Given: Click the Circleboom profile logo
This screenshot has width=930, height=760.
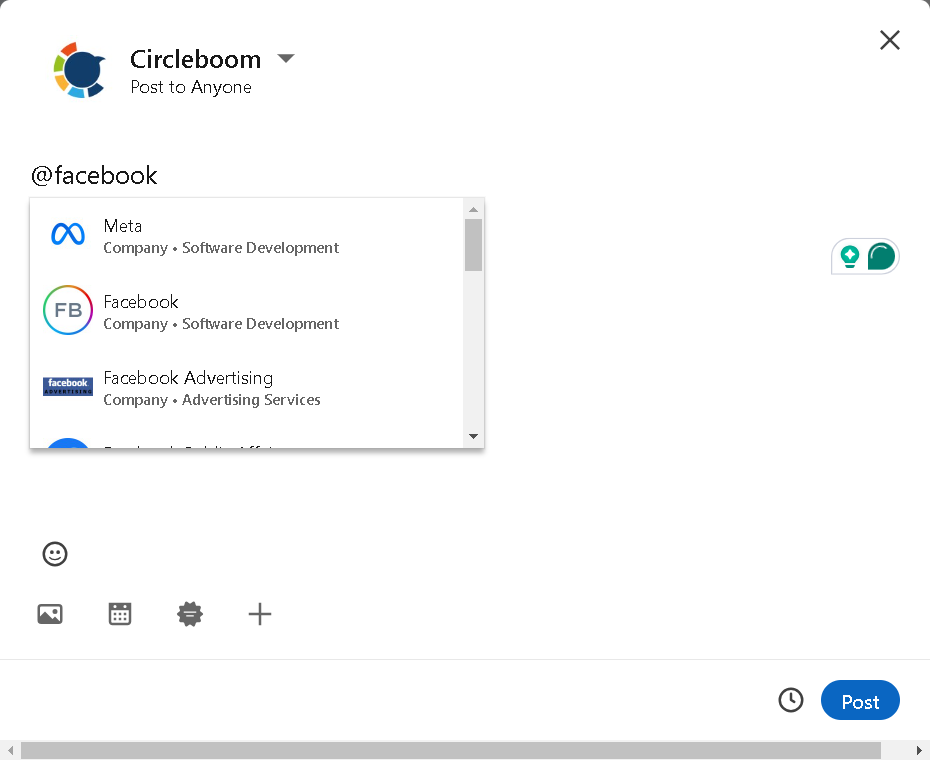Looking at the screenshot, I should pos(79,70).
